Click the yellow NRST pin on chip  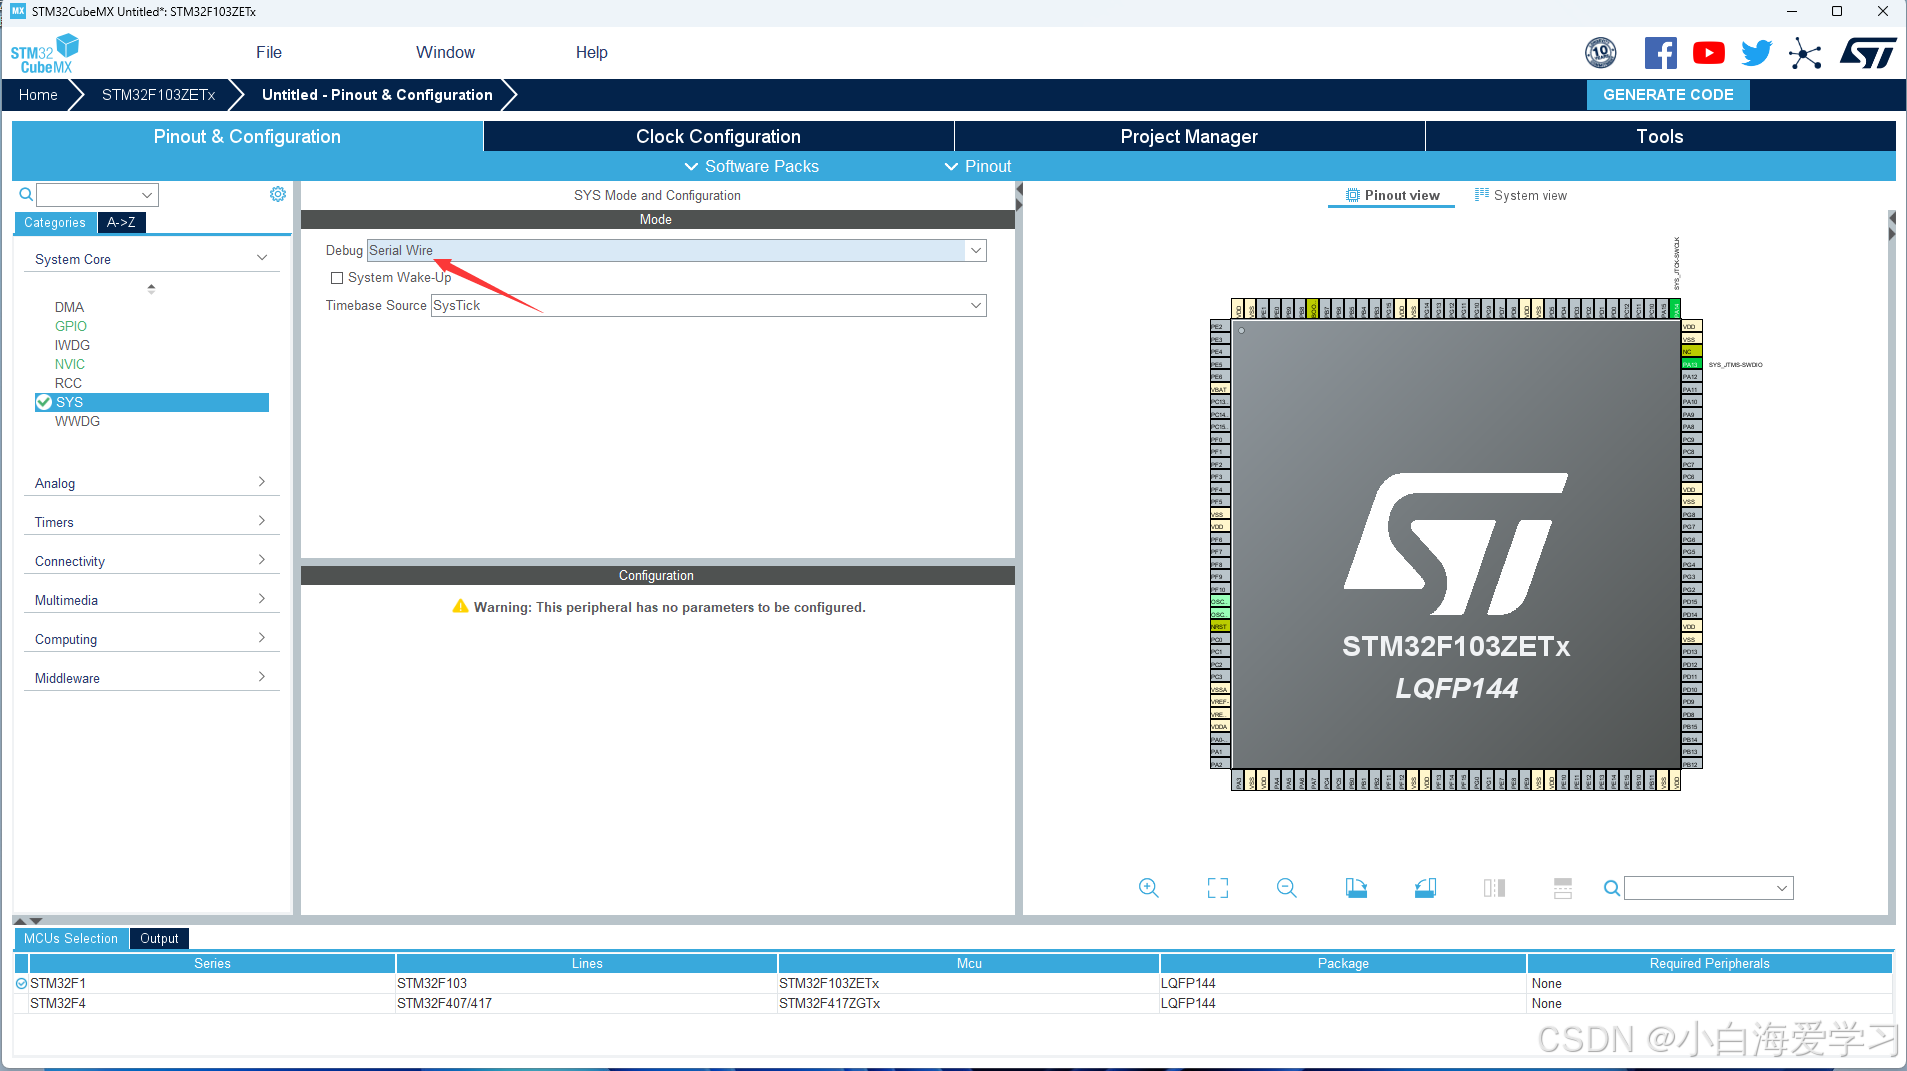coord(1219,626)
